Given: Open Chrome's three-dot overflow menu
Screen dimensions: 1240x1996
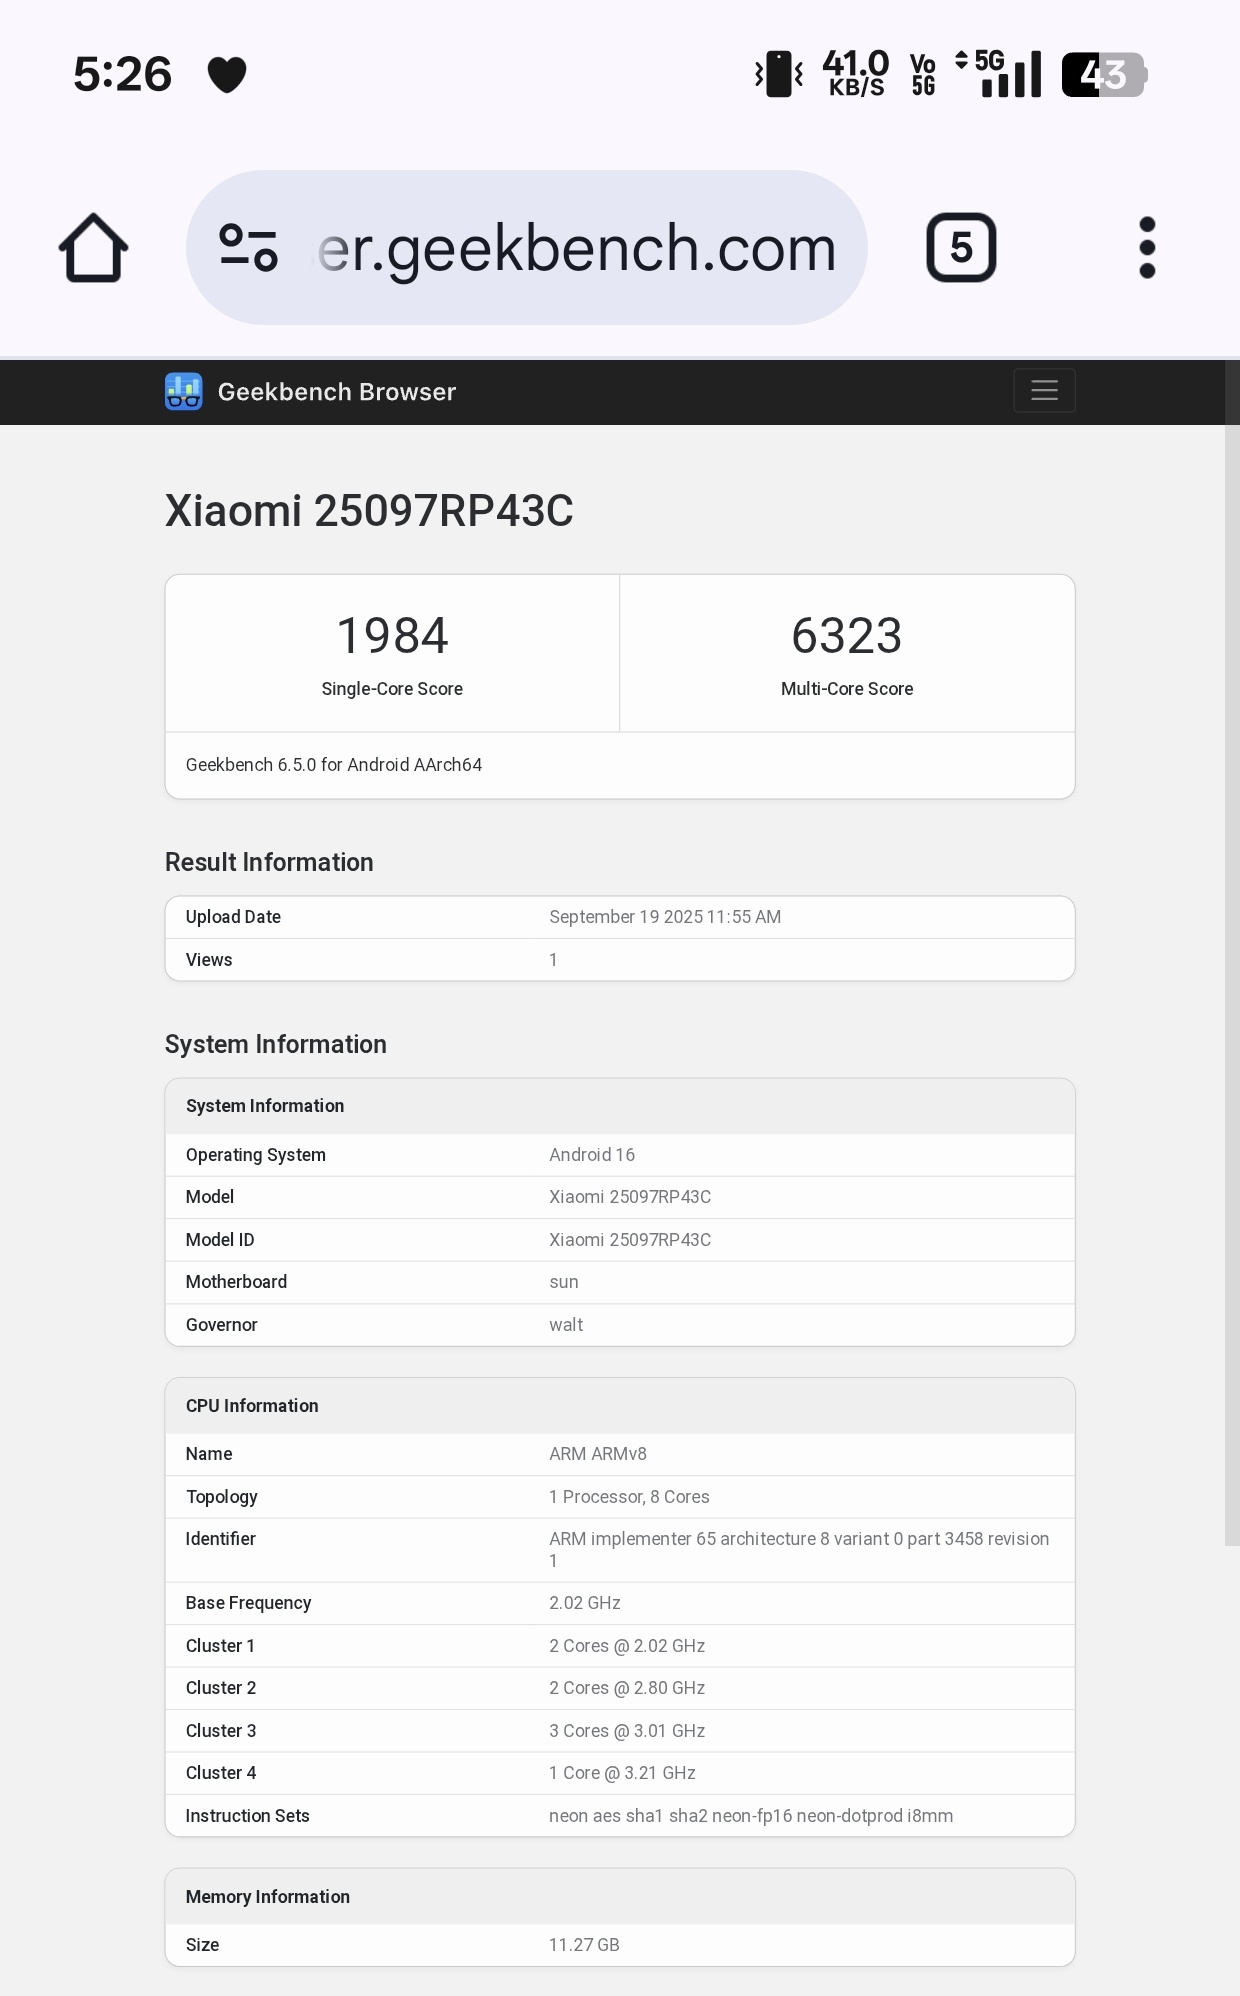Looking at the screenshot, I should (1147, 248).
